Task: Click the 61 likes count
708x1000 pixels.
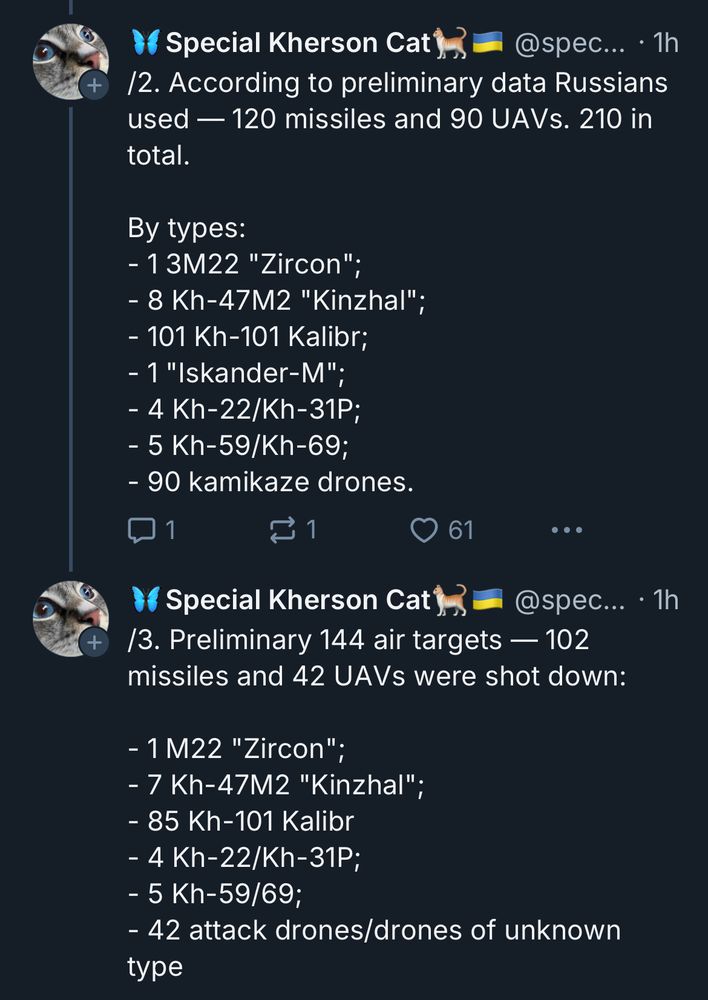Action: click(461, 530)
